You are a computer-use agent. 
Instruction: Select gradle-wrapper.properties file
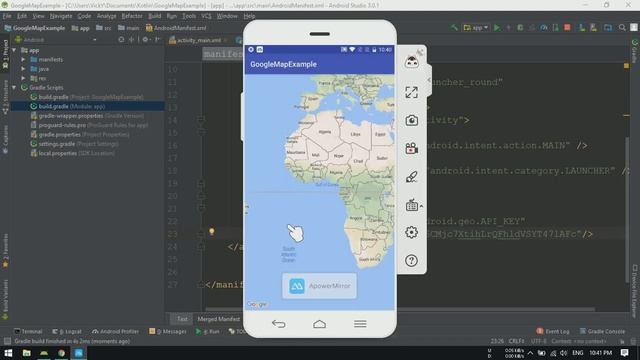[x=87, y=116]
